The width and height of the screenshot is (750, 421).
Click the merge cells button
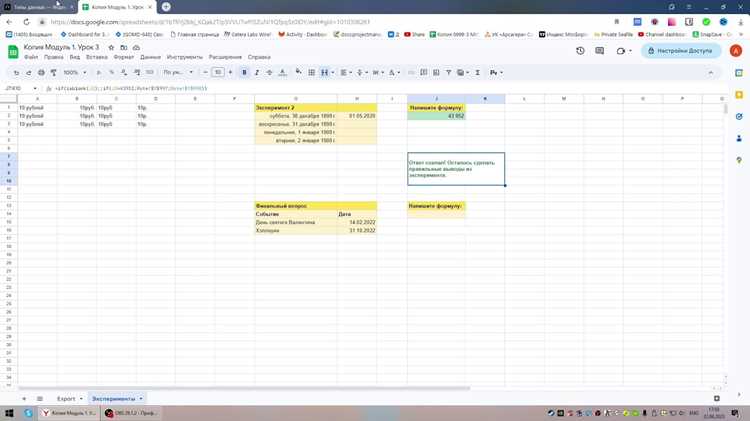(x=325, y=73)
